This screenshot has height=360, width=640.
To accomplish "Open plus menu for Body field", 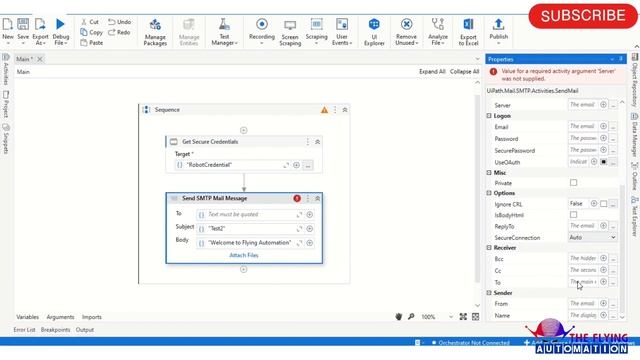I will coord(310,243).
